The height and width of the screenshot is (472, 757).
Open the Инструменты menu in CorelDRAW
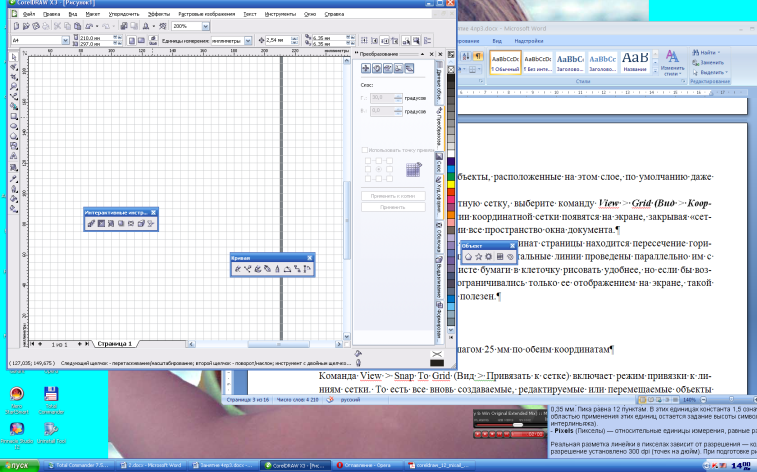280,14
